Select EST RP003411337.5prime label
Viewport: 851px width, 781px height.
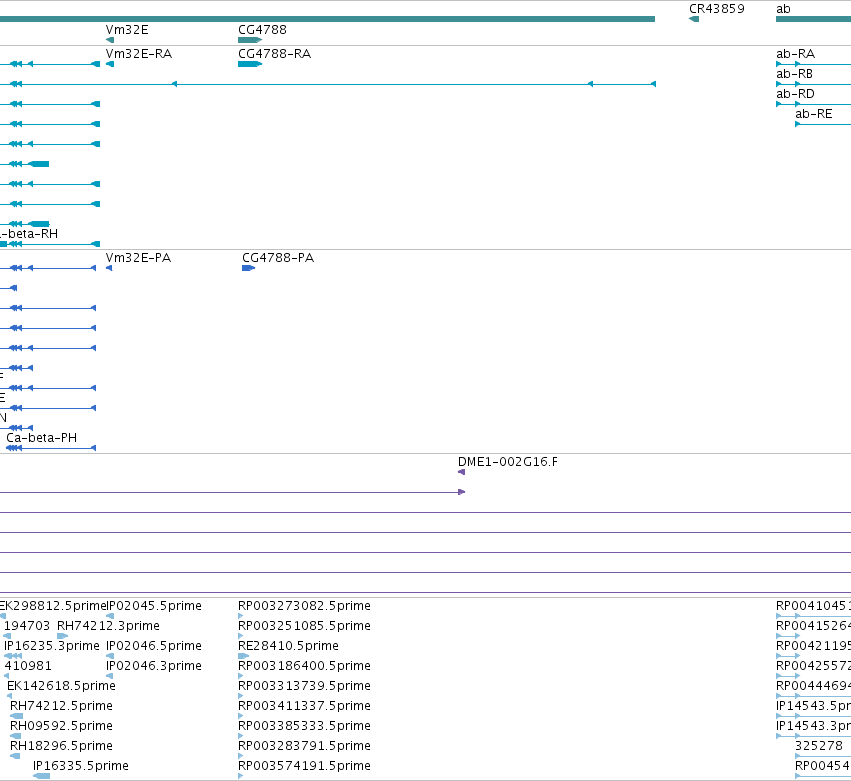(304, 706)
